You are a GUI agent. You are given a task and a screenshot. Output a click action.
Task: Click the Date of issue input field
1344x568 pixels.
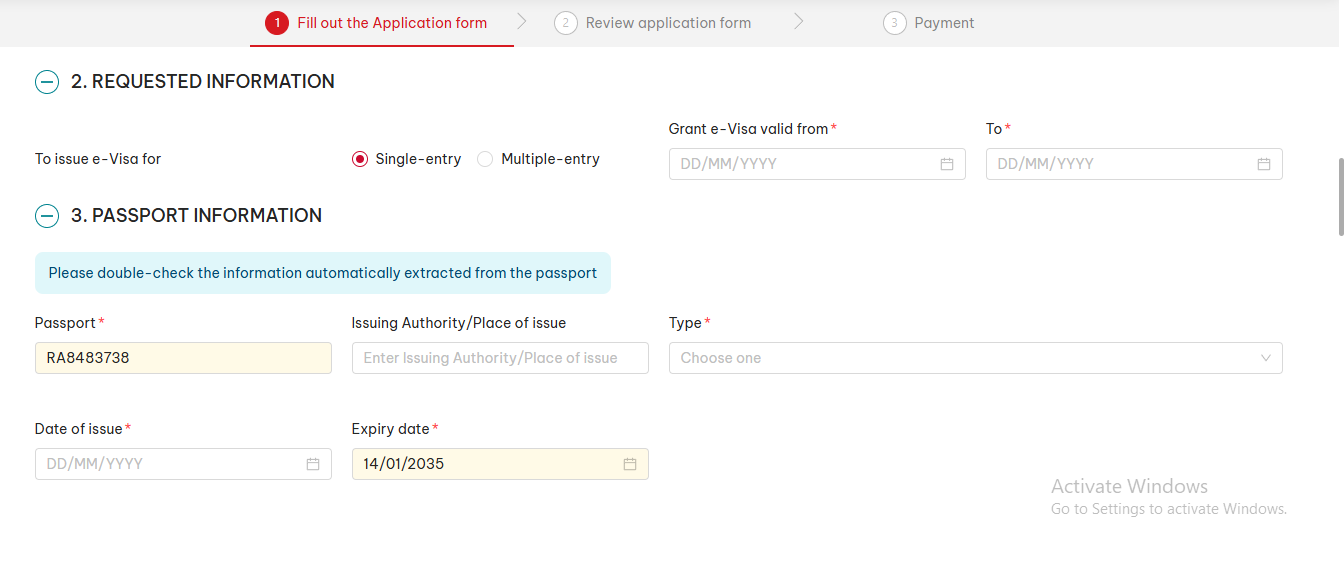170,464
